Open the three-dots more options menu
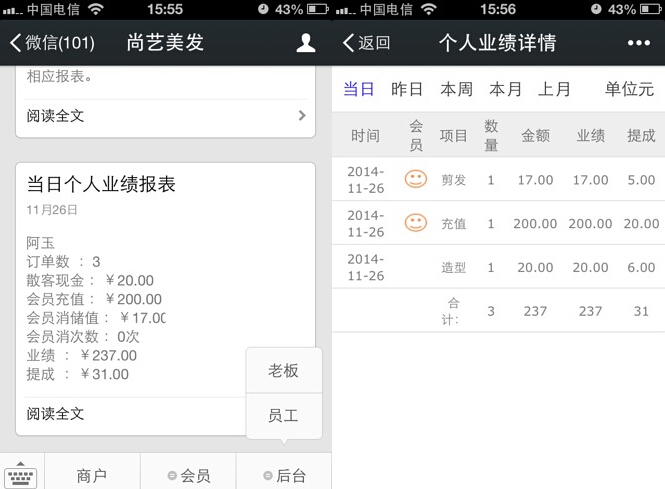This screenshot has width=665, height=489. [639, 43]
